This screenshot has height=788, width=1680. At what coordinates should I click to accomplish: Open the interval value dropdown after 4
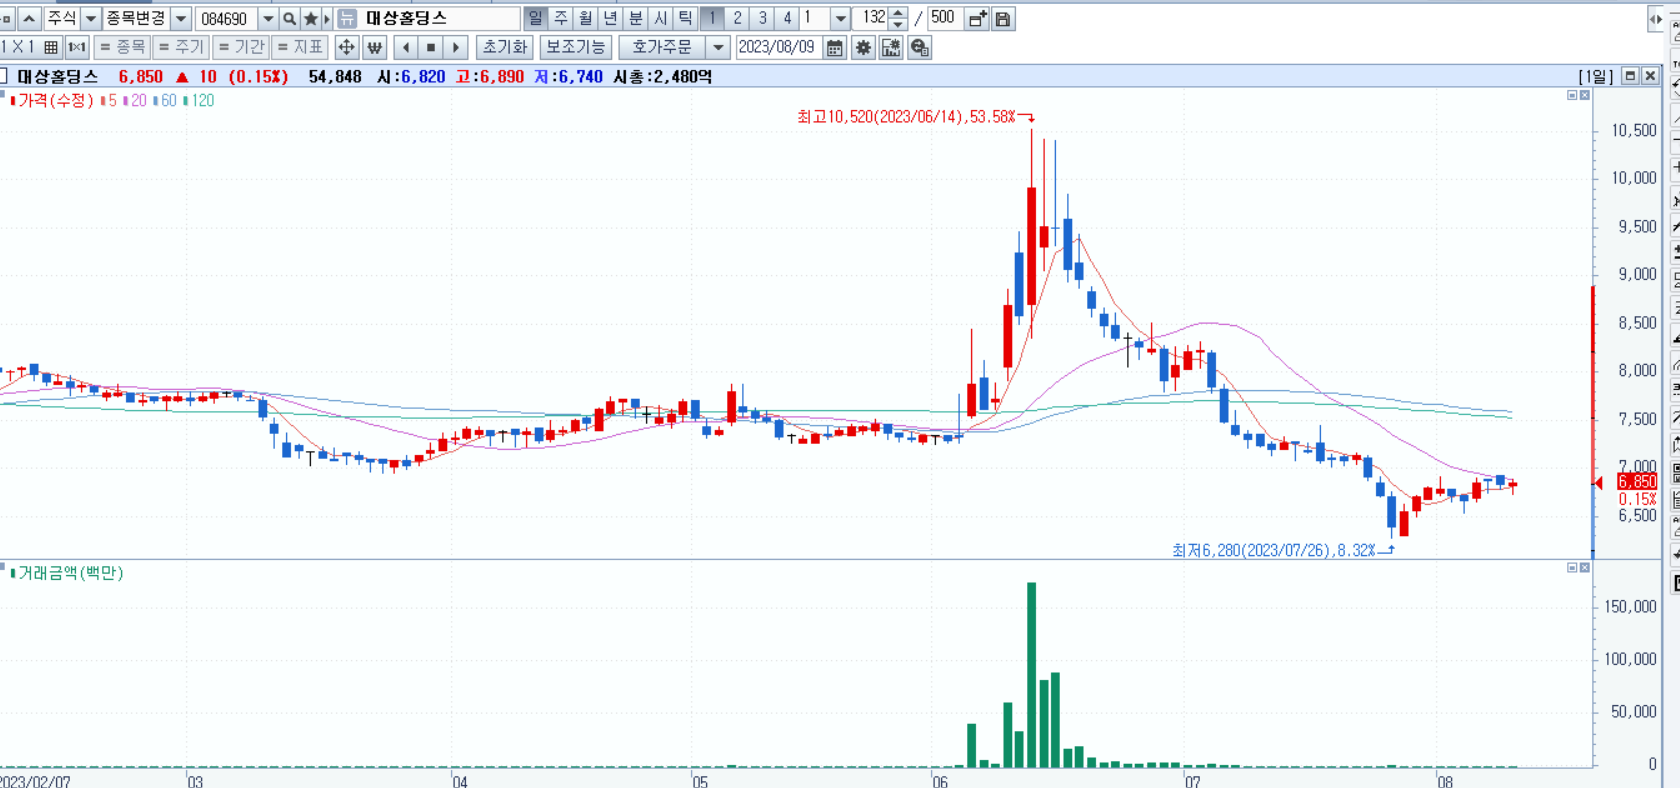(840, 18)
